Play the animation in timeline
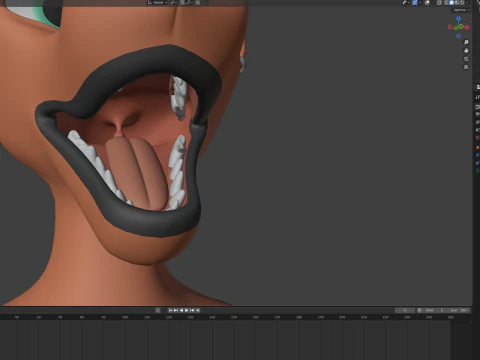The width and height of the screenshot is (480, 360). pos(186,310)
